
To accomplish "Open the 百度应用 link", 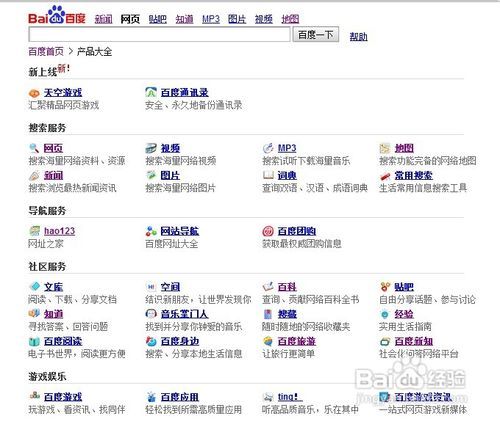I will [180, 397].
